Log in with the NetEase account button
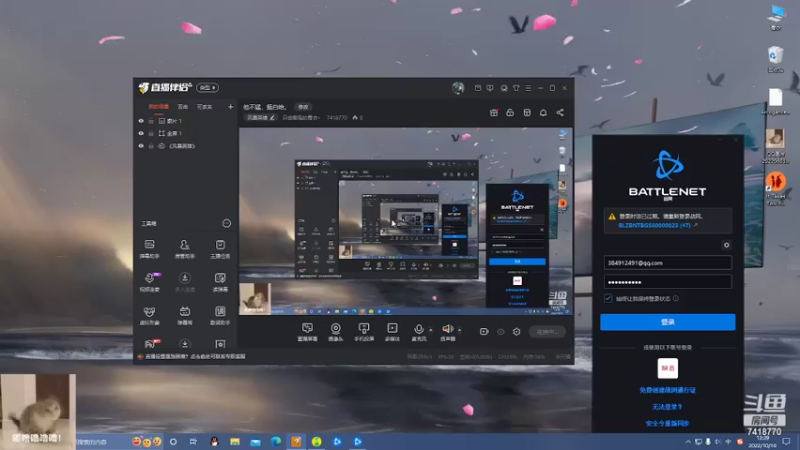This screenshot has height=450, width=800. tap(667, 368)
